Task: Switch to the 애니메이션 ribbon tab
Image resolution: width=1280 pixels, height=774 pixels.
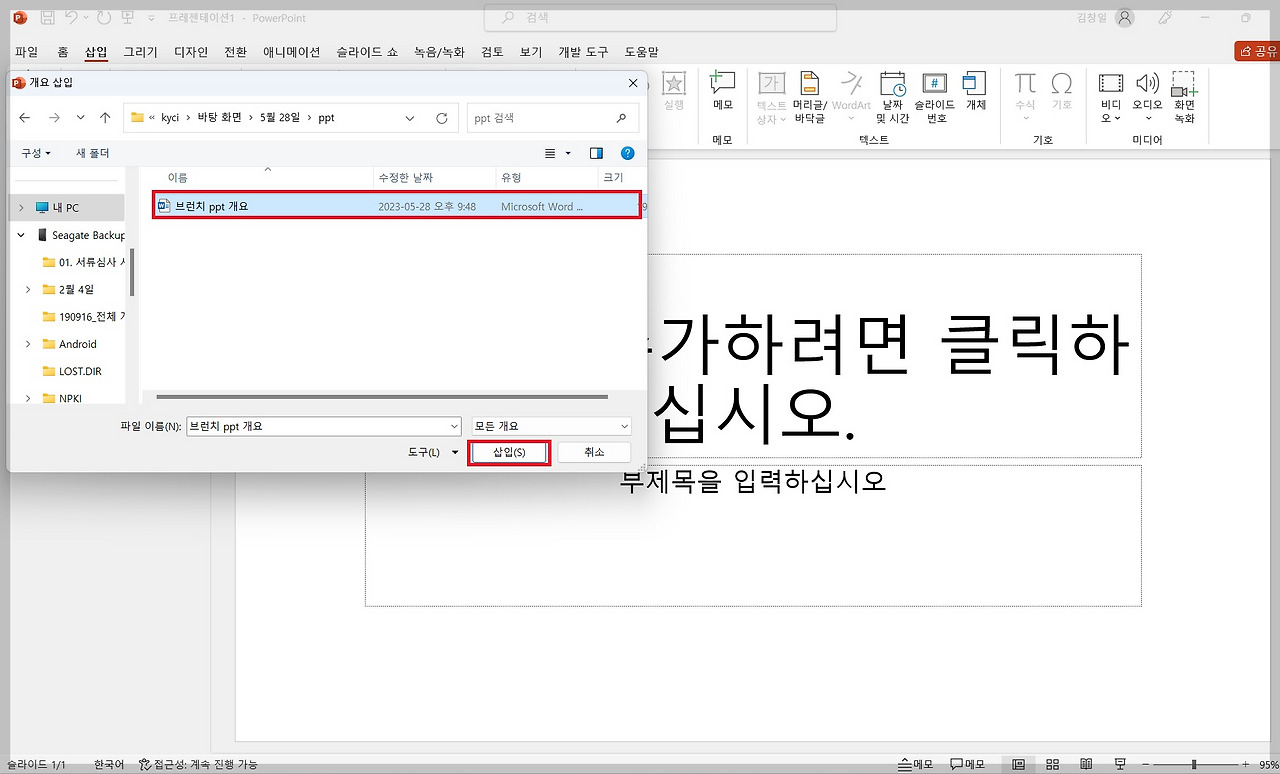Action: [291, 52]
